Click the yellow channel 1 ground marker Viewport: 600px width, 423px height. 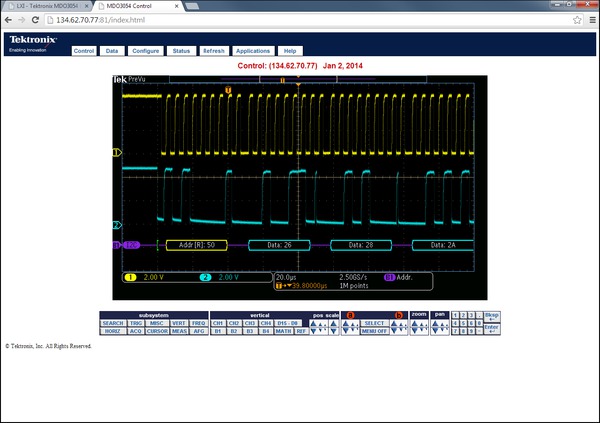point(116,153)
